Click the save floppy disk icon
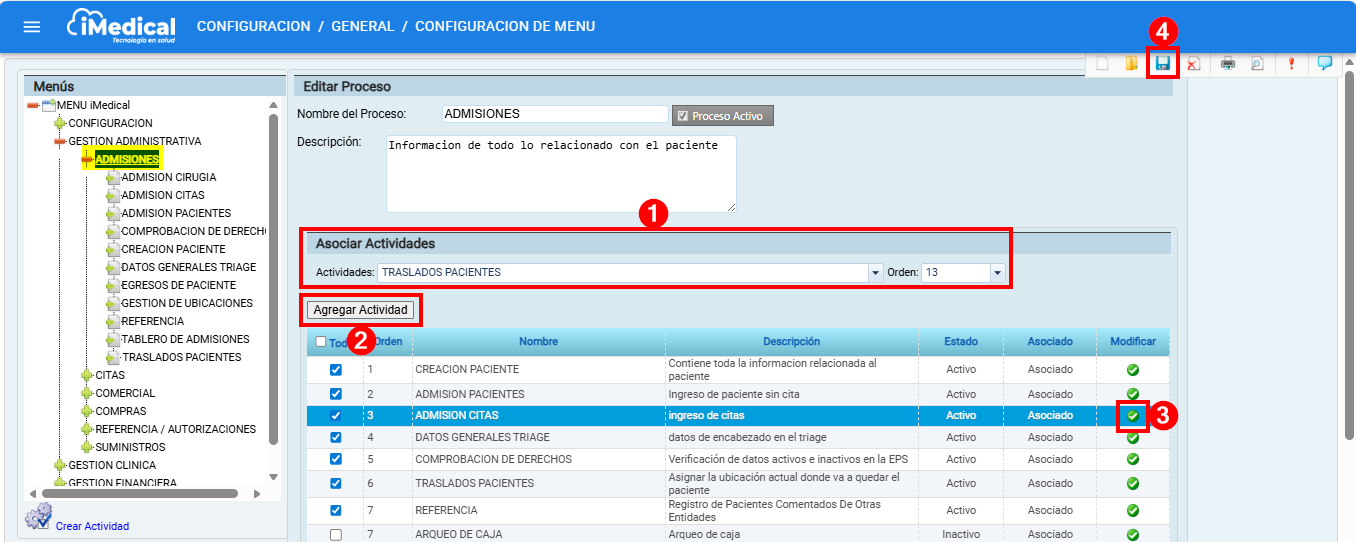The height and width of the screenshot is (542, 1356). pyautogui.click(x=1162, y=63)
